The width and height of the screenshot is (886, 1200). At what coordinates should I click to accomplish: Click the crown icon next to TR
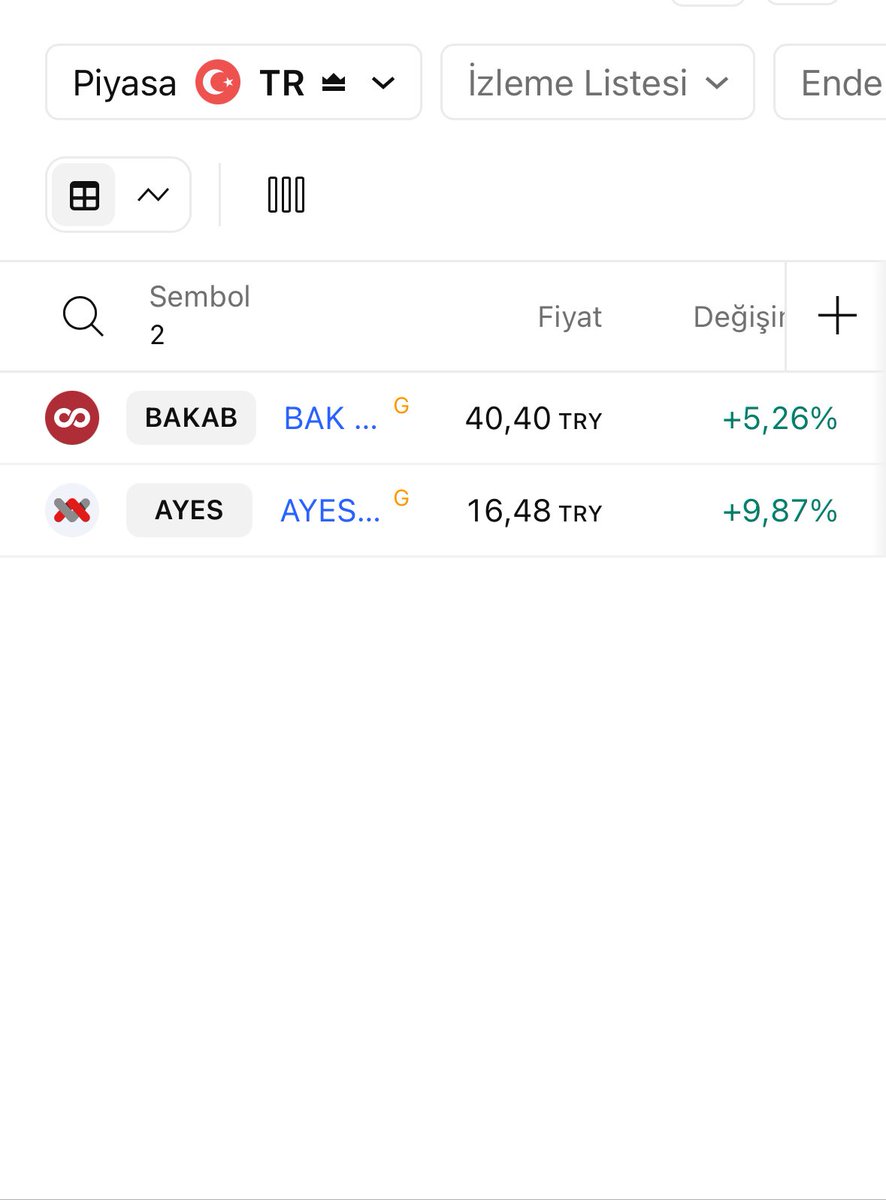coord(333,84)
